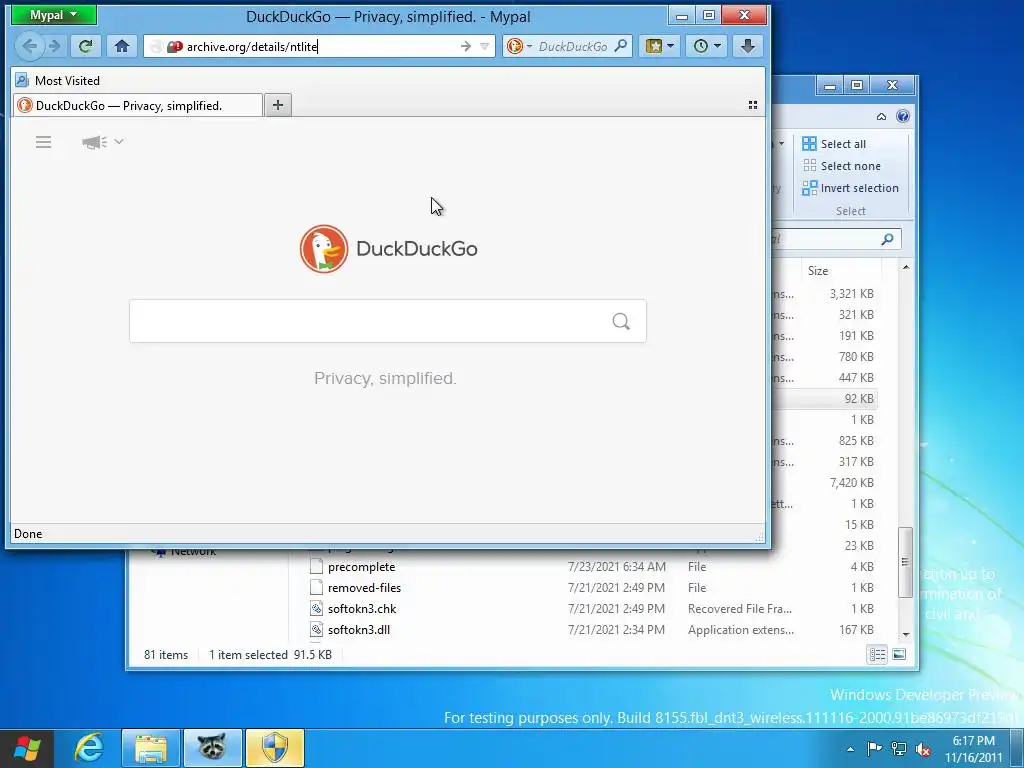1024x768 pixels.
Task: Click the magnifier in the toolbar search box
Action: [621, 46]
